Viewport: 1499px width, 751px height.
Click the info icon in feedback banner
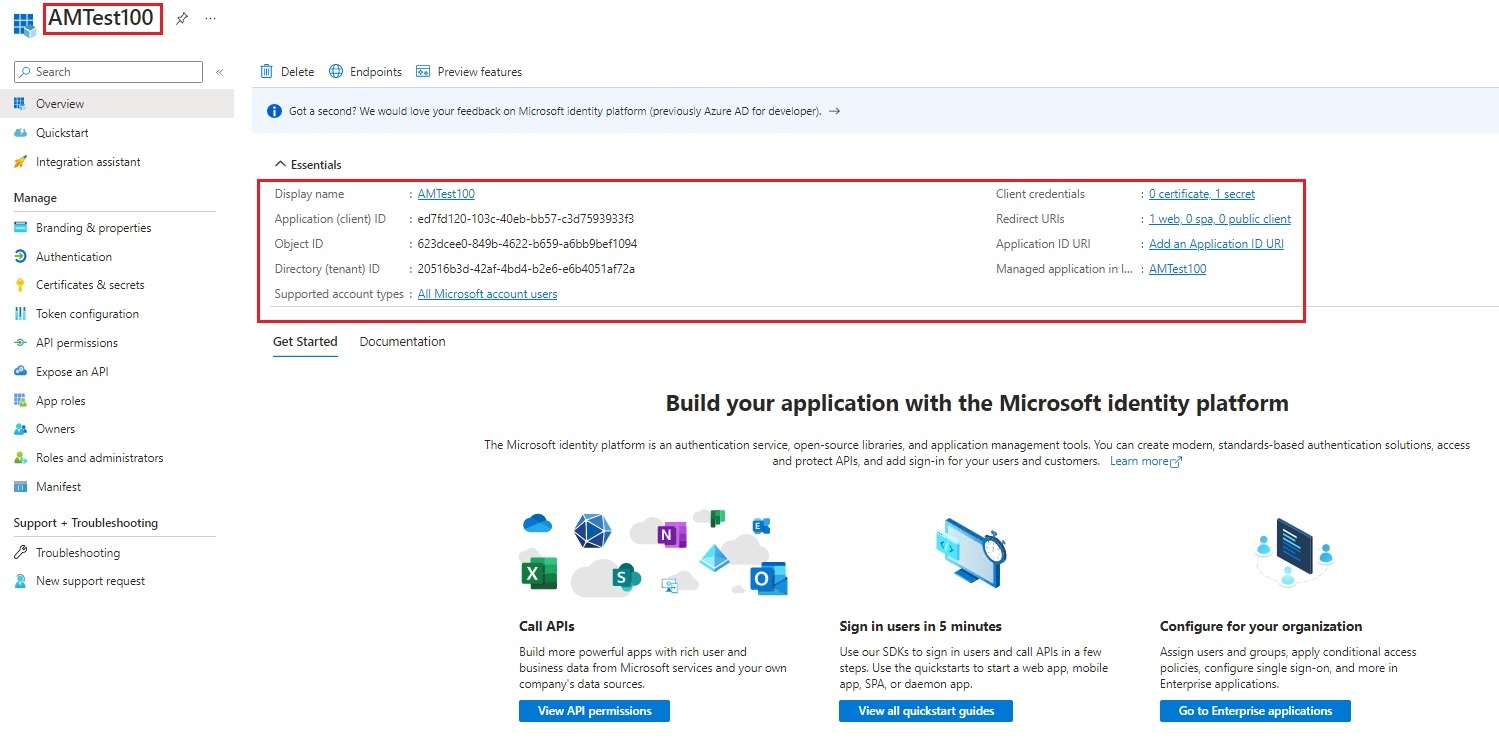[x=274, y=111]
